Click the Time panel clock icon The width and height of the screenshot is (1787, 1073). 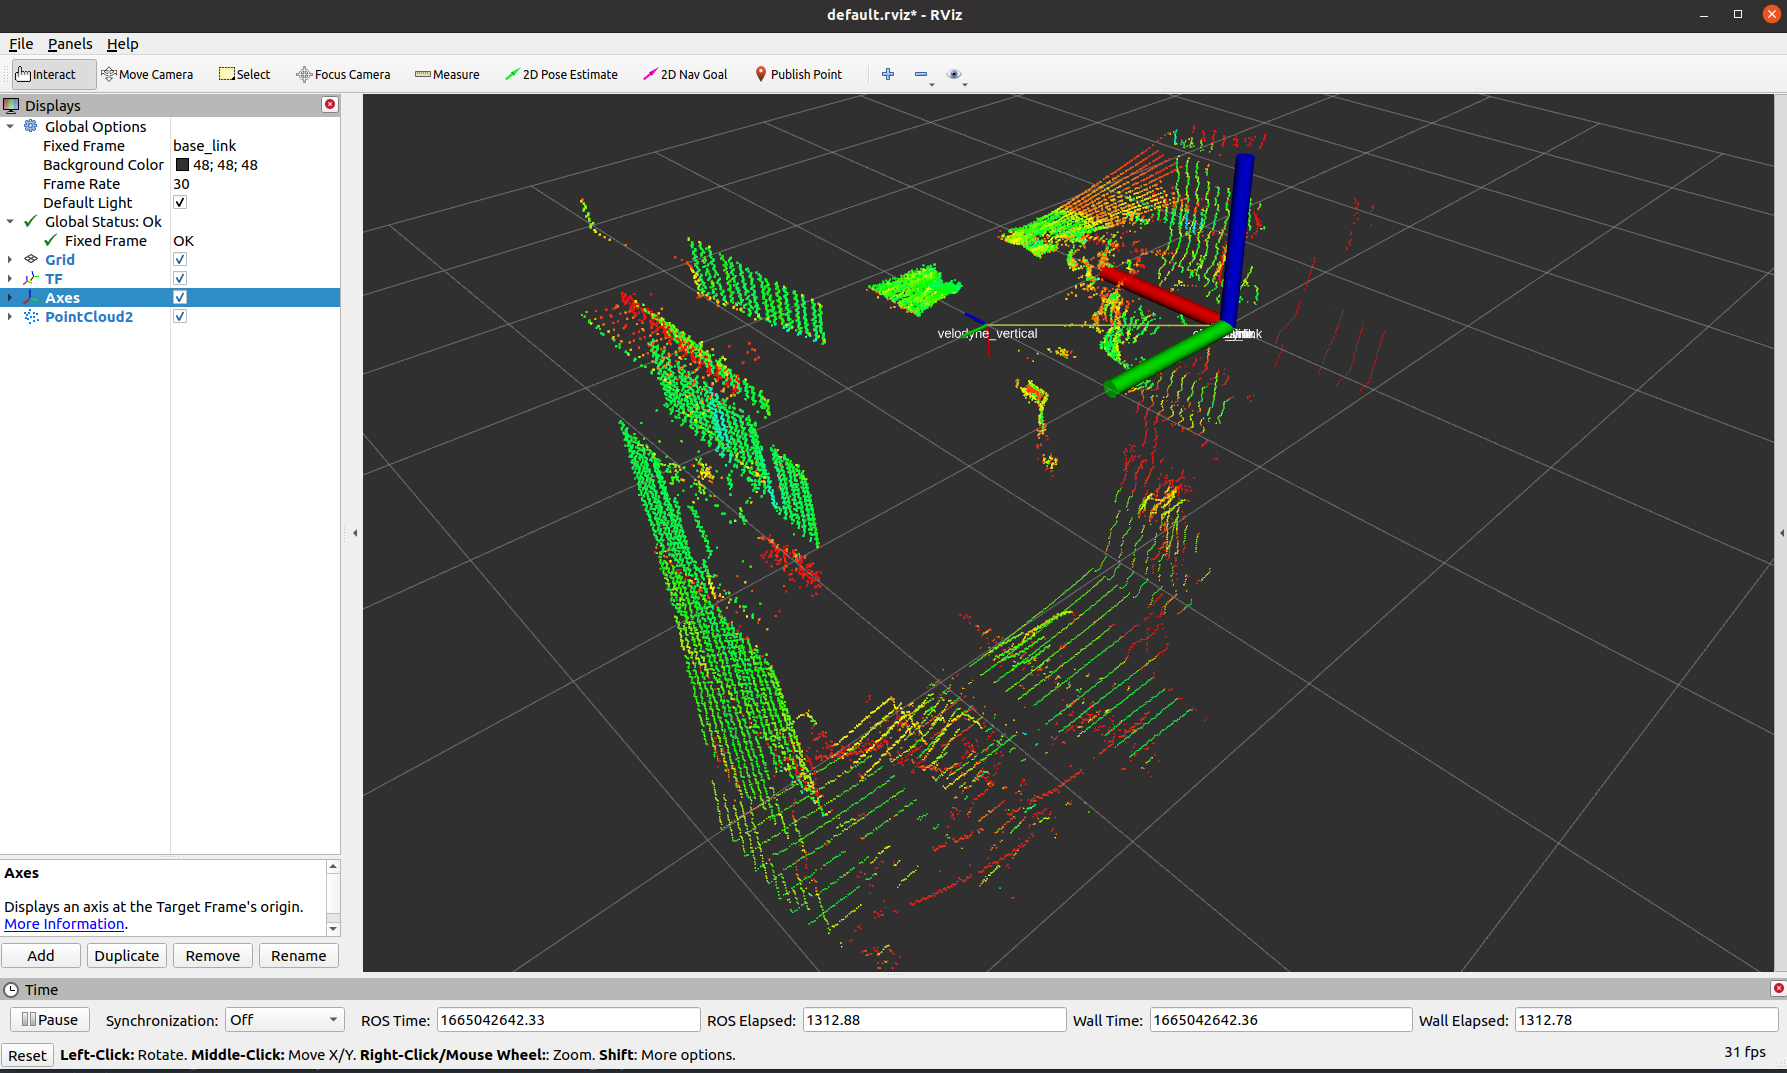point(11,989)
